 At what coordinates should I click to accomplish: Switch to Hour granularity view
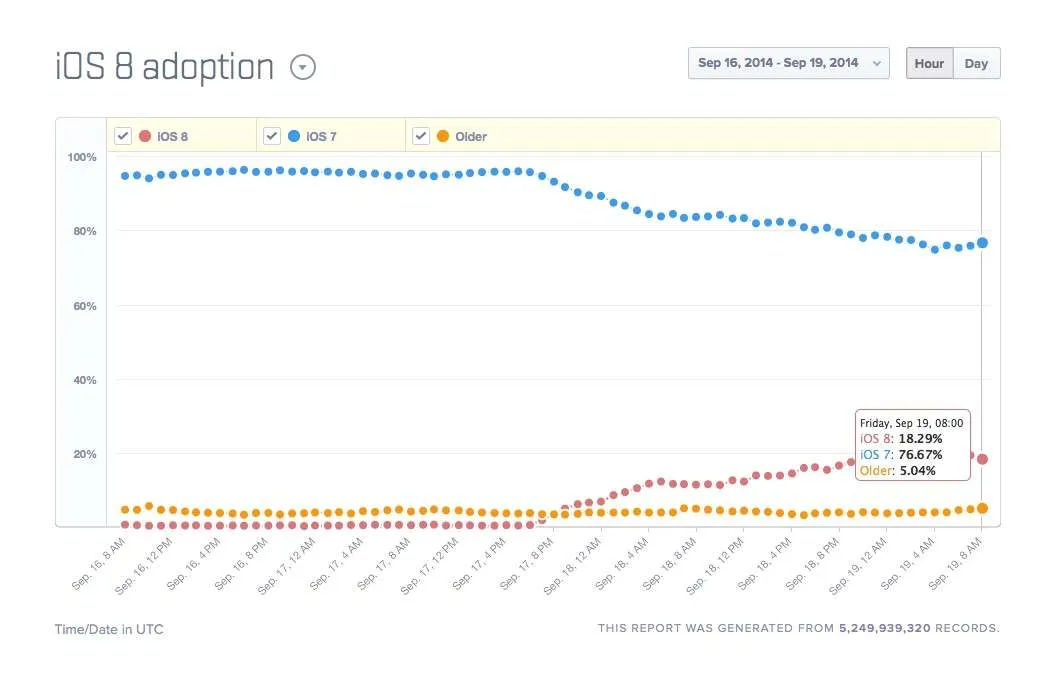pyautogui.click(x=929, y=63)
